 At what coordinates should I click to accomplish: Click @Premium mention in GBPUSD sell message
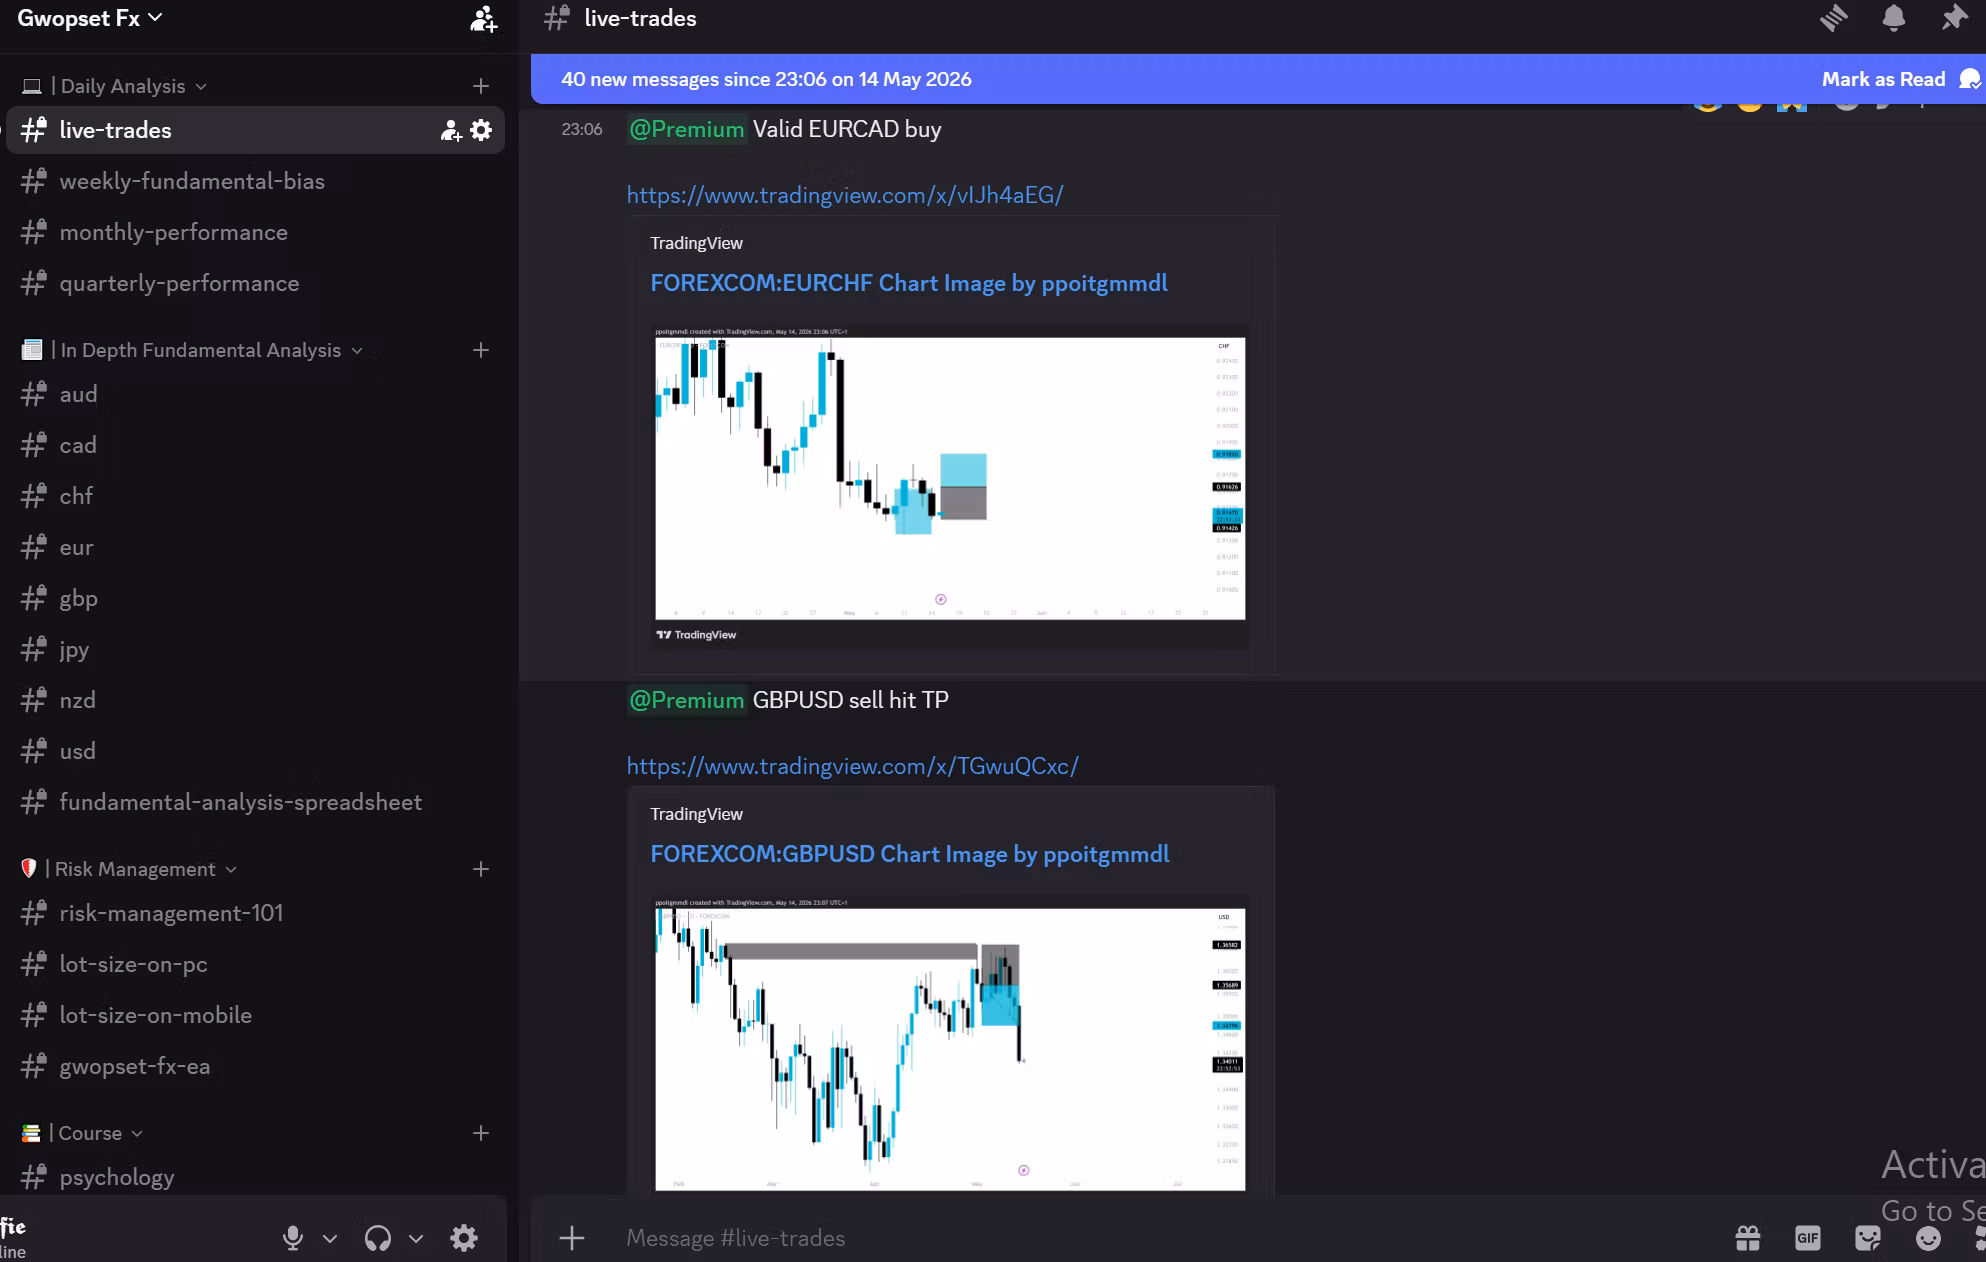(687, 700)
